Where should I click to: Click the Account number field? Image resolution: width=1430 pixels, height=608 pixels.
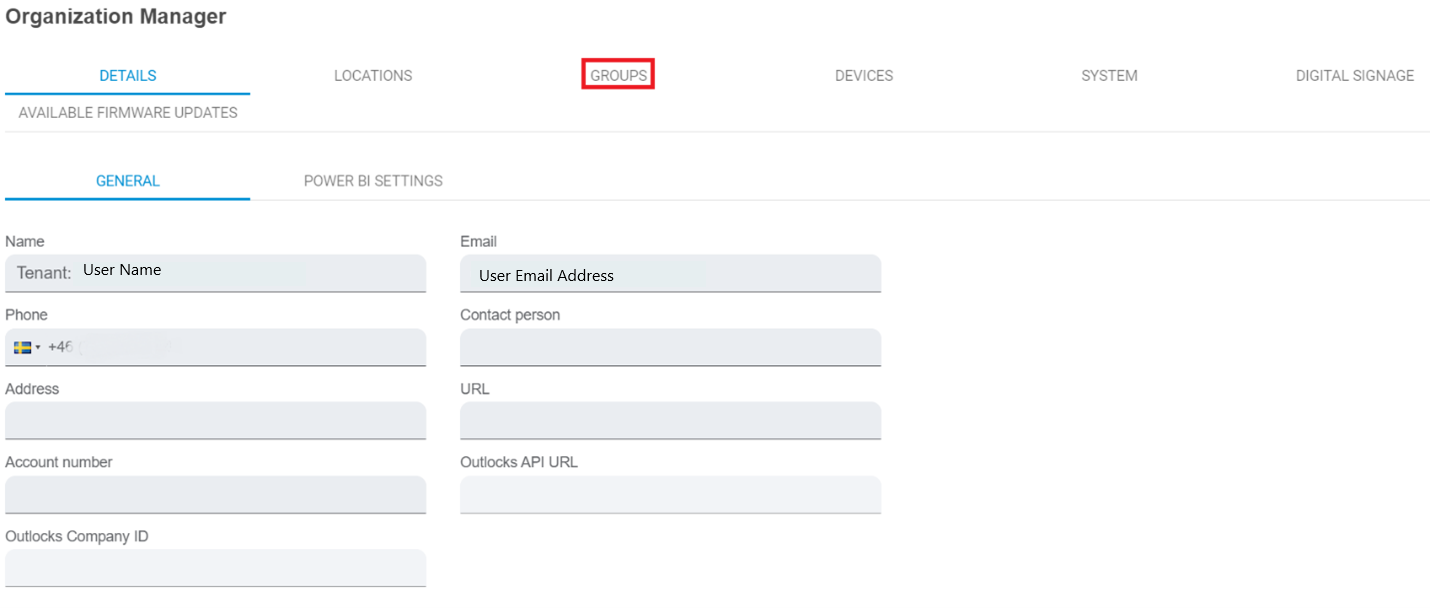215,494
